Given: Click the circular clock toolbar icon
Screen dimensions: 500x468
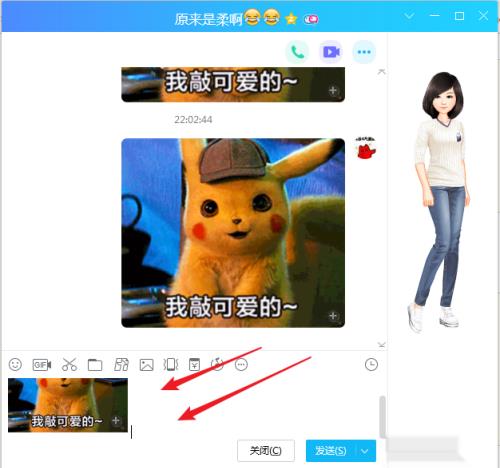Looking at the screenshot, I should 217,365.
